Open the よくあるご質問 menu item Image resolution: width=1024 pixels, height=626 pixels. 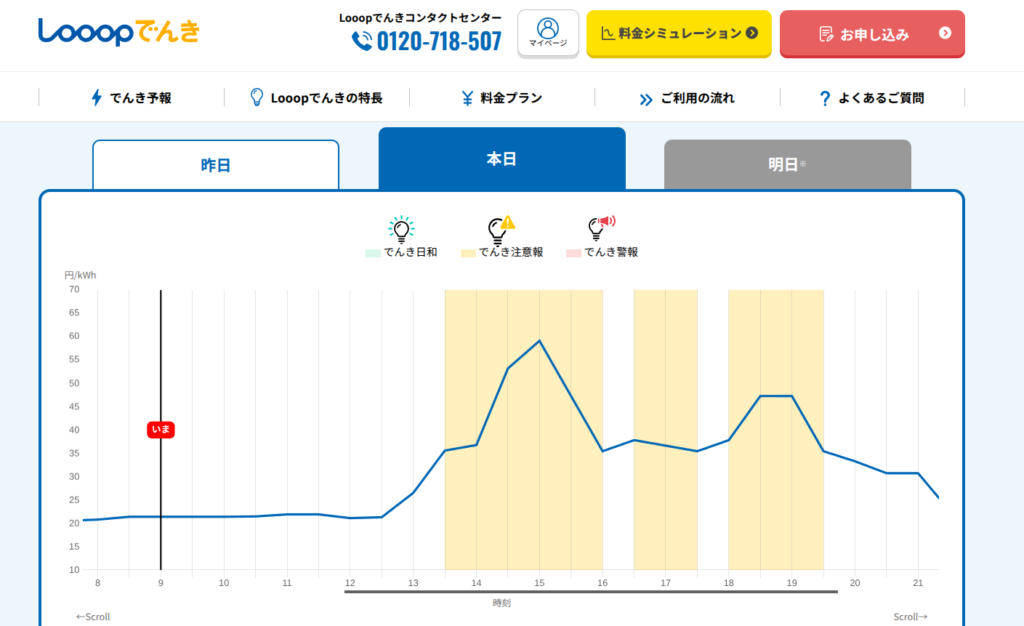tap(872, 98)
